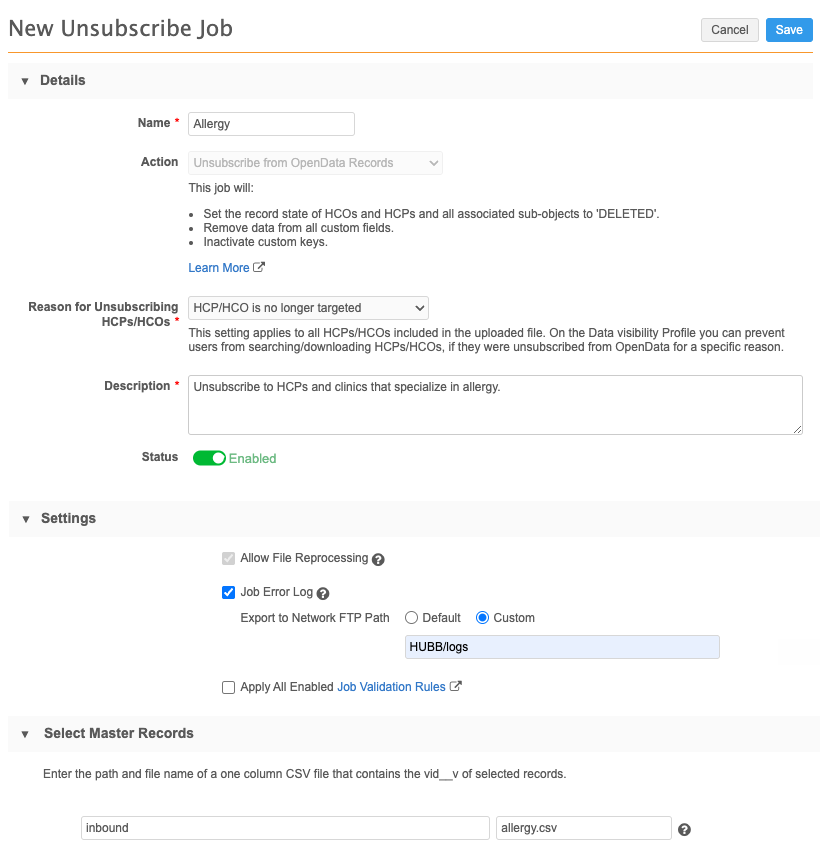Collapse the Select Master Records section

[25, 734]
